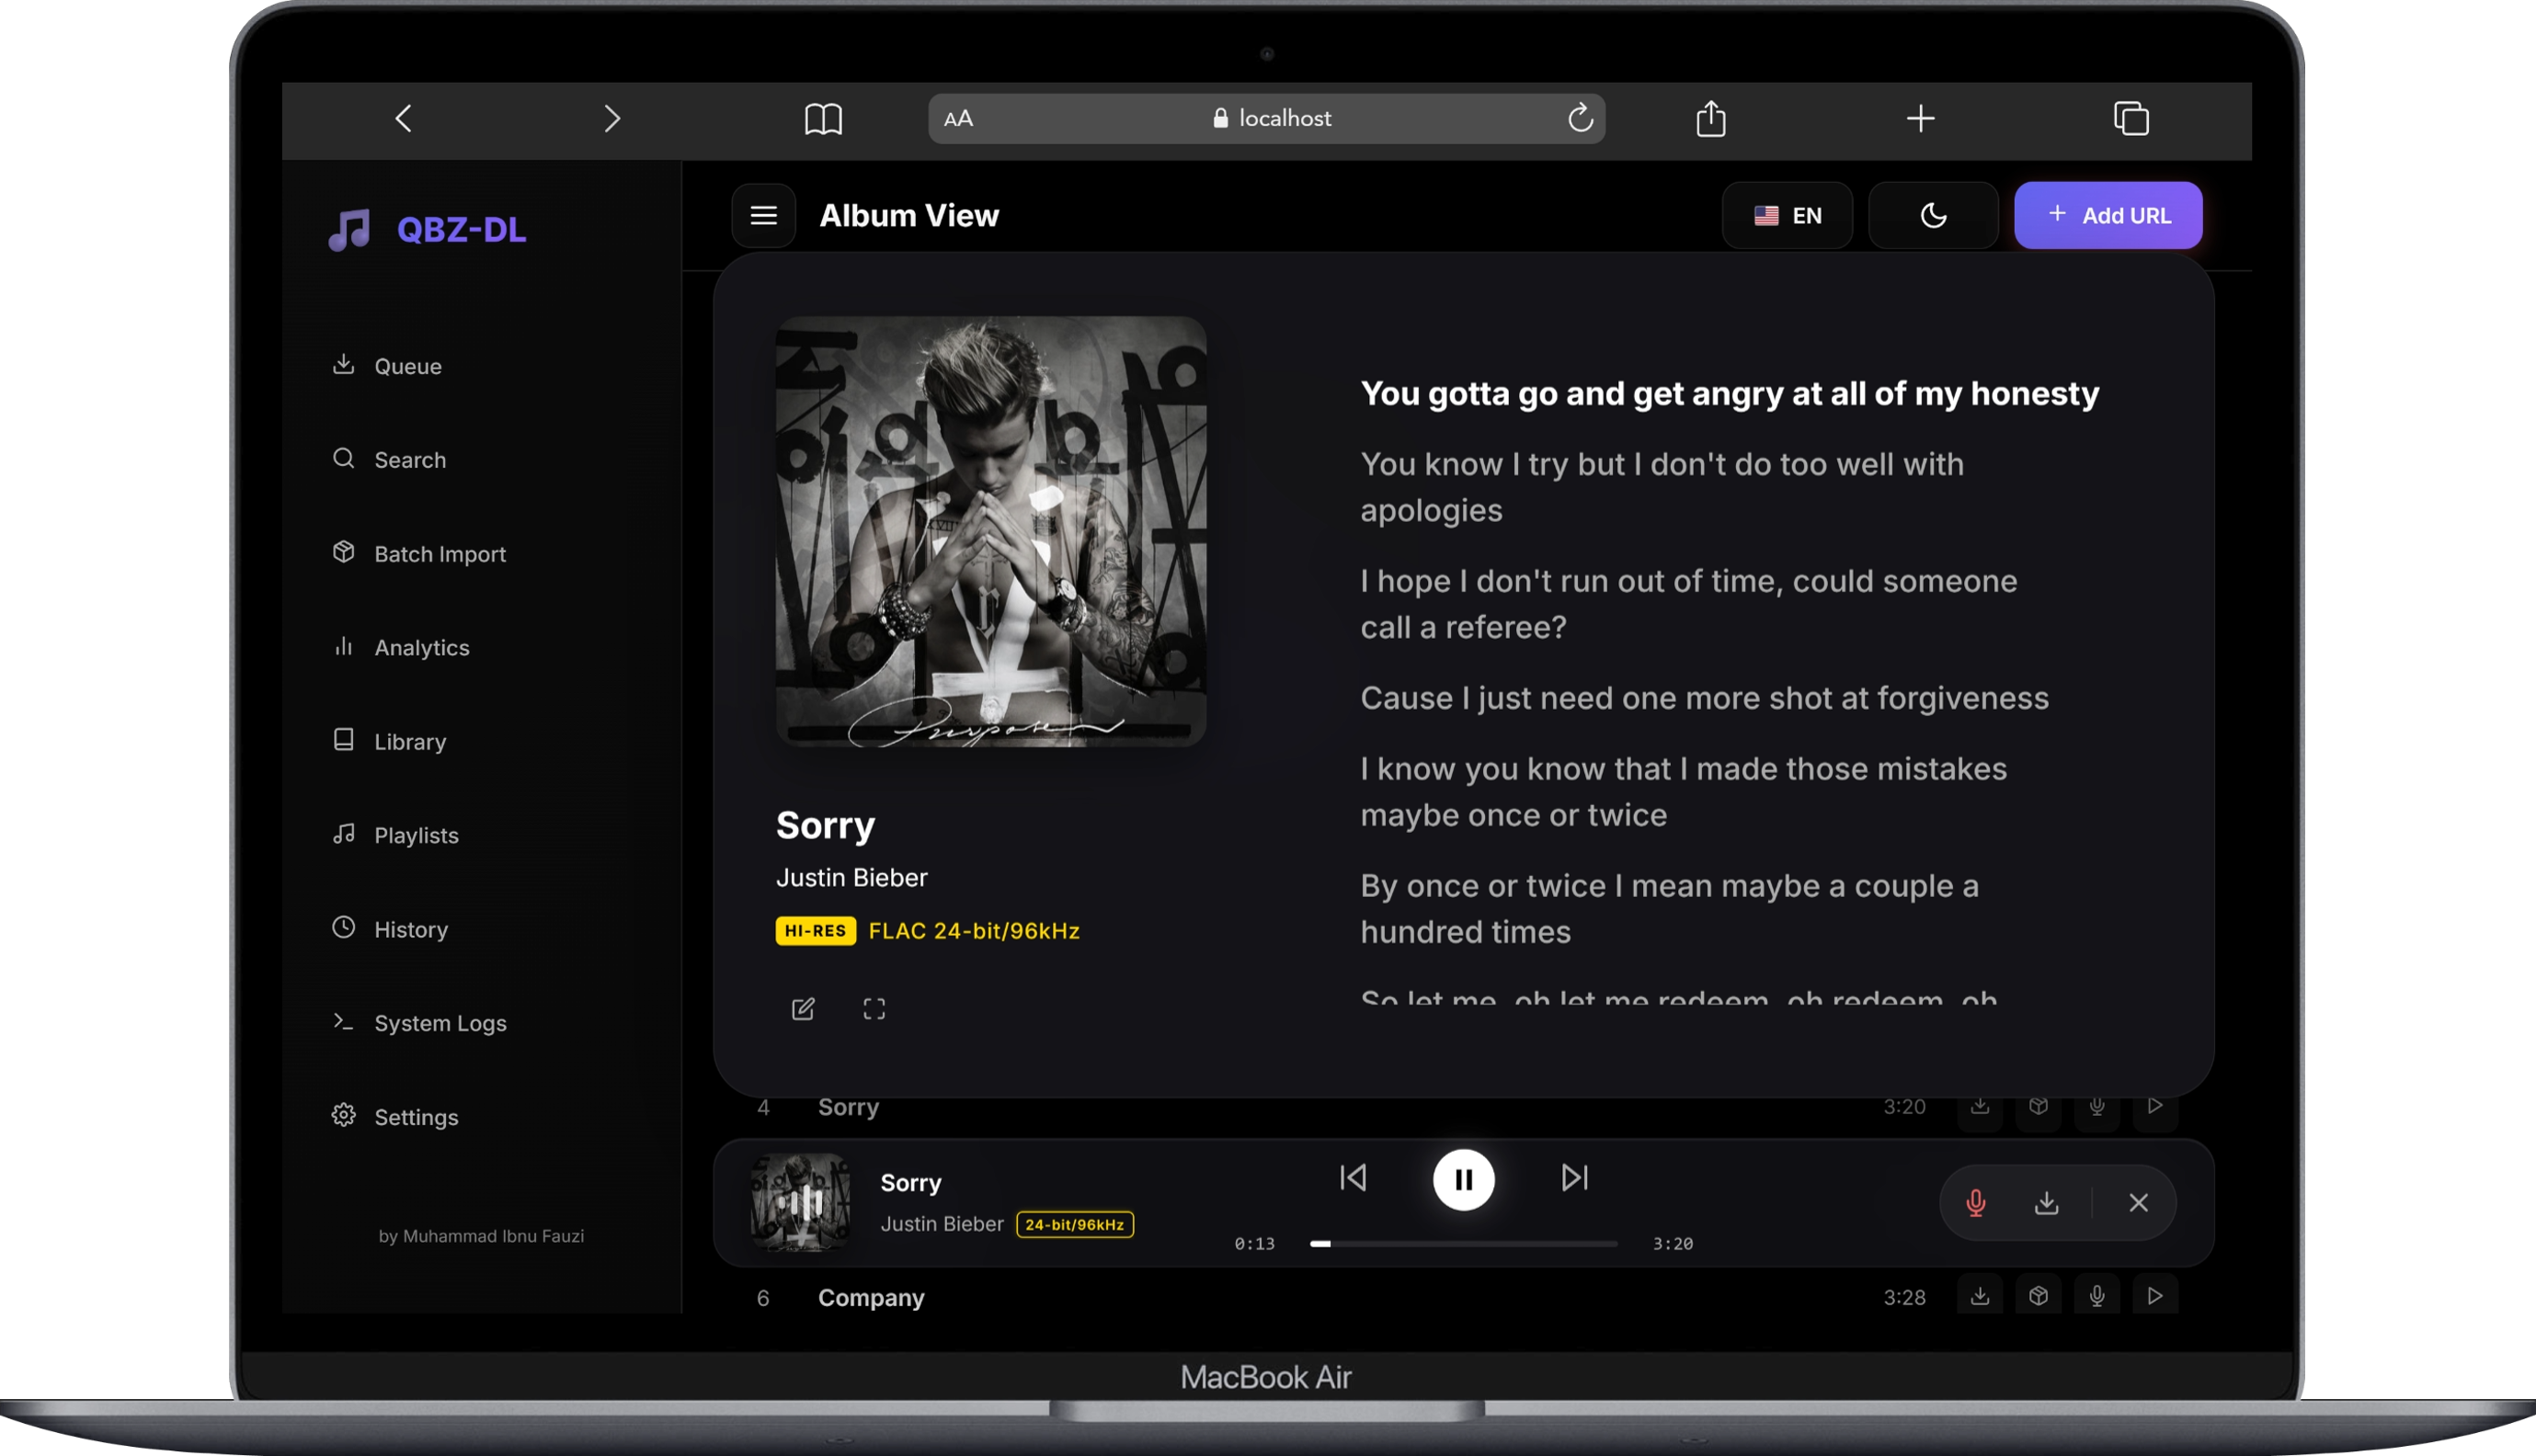Jump to lyric "Cause I just need one more shot"
The image size is (2536, 1456).
pyautogui.click(x=1704, y=698)
